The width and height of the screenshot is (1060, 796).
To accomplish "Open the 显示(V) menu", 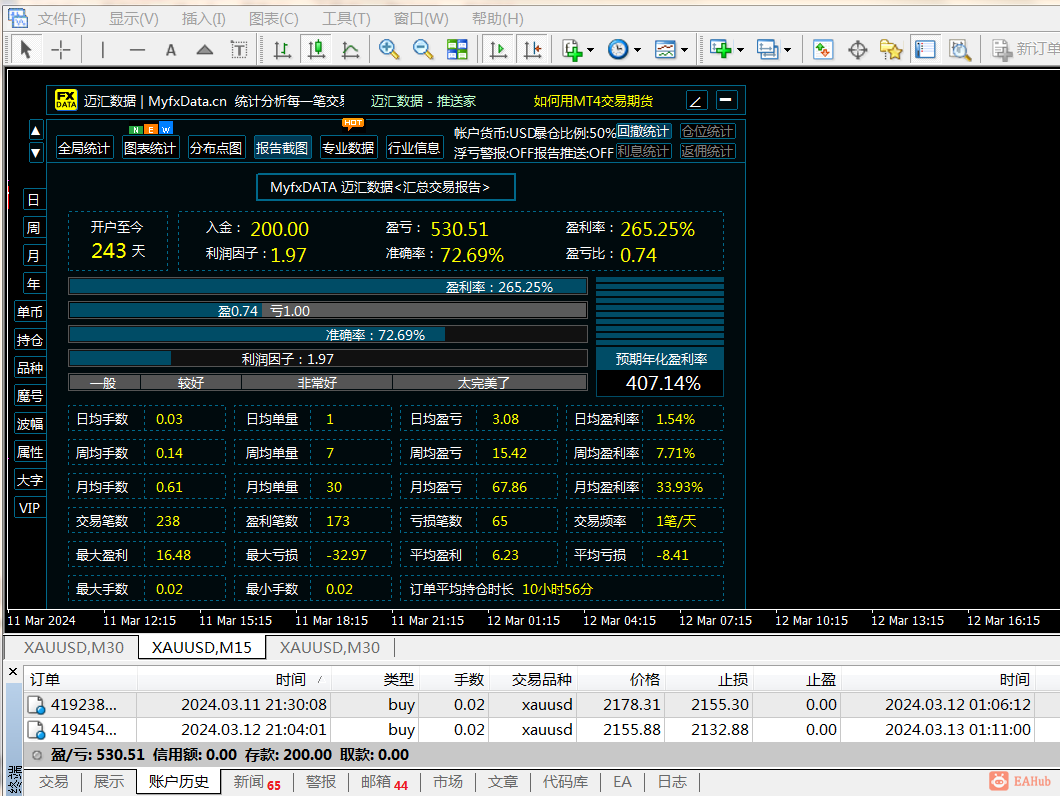I will (134, 19).
